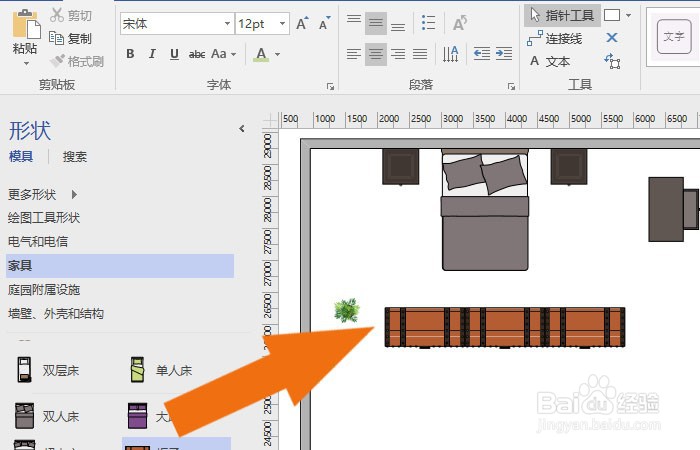Click the text block rotate tool
The image size is (700, 450).
point(612,61)
